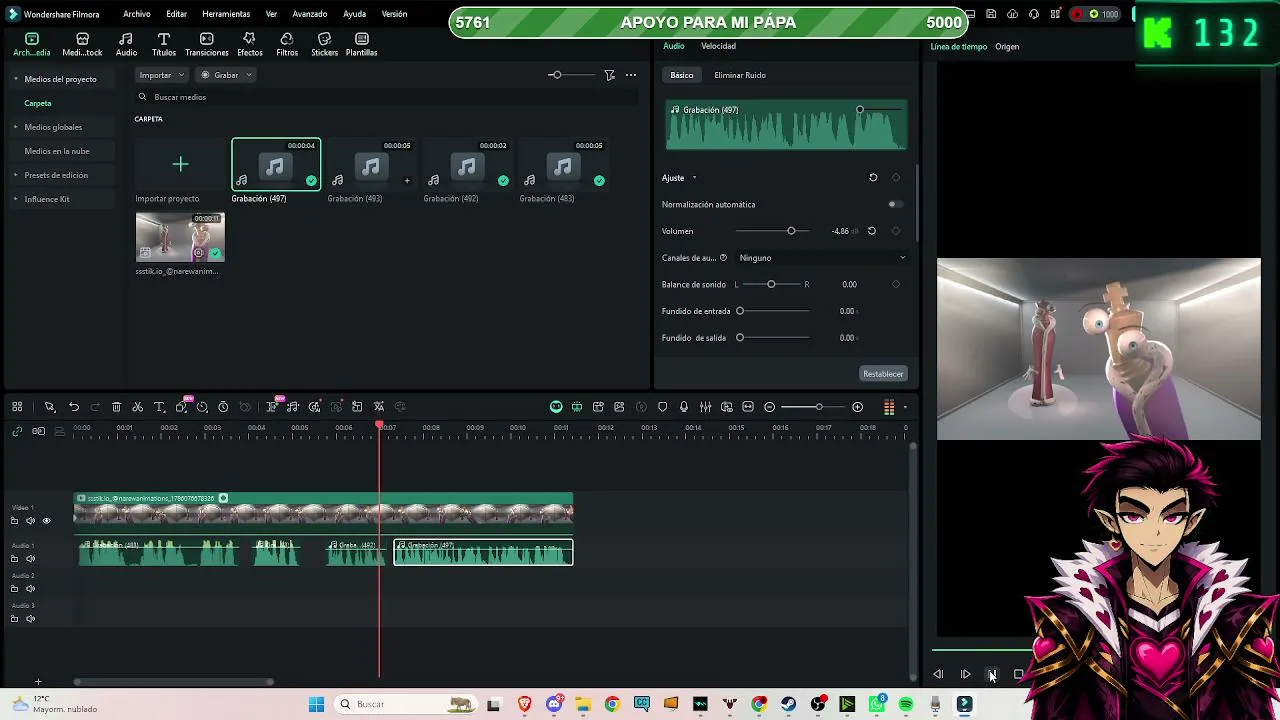
Task: Switch to the Velocidad tab
Action: click(718, 46)
